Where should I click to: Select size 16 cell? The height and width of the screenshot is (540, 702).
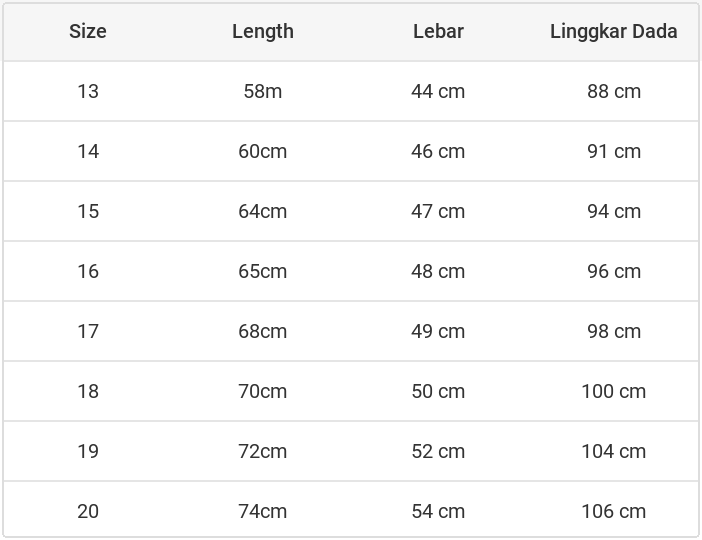[88, 271]
